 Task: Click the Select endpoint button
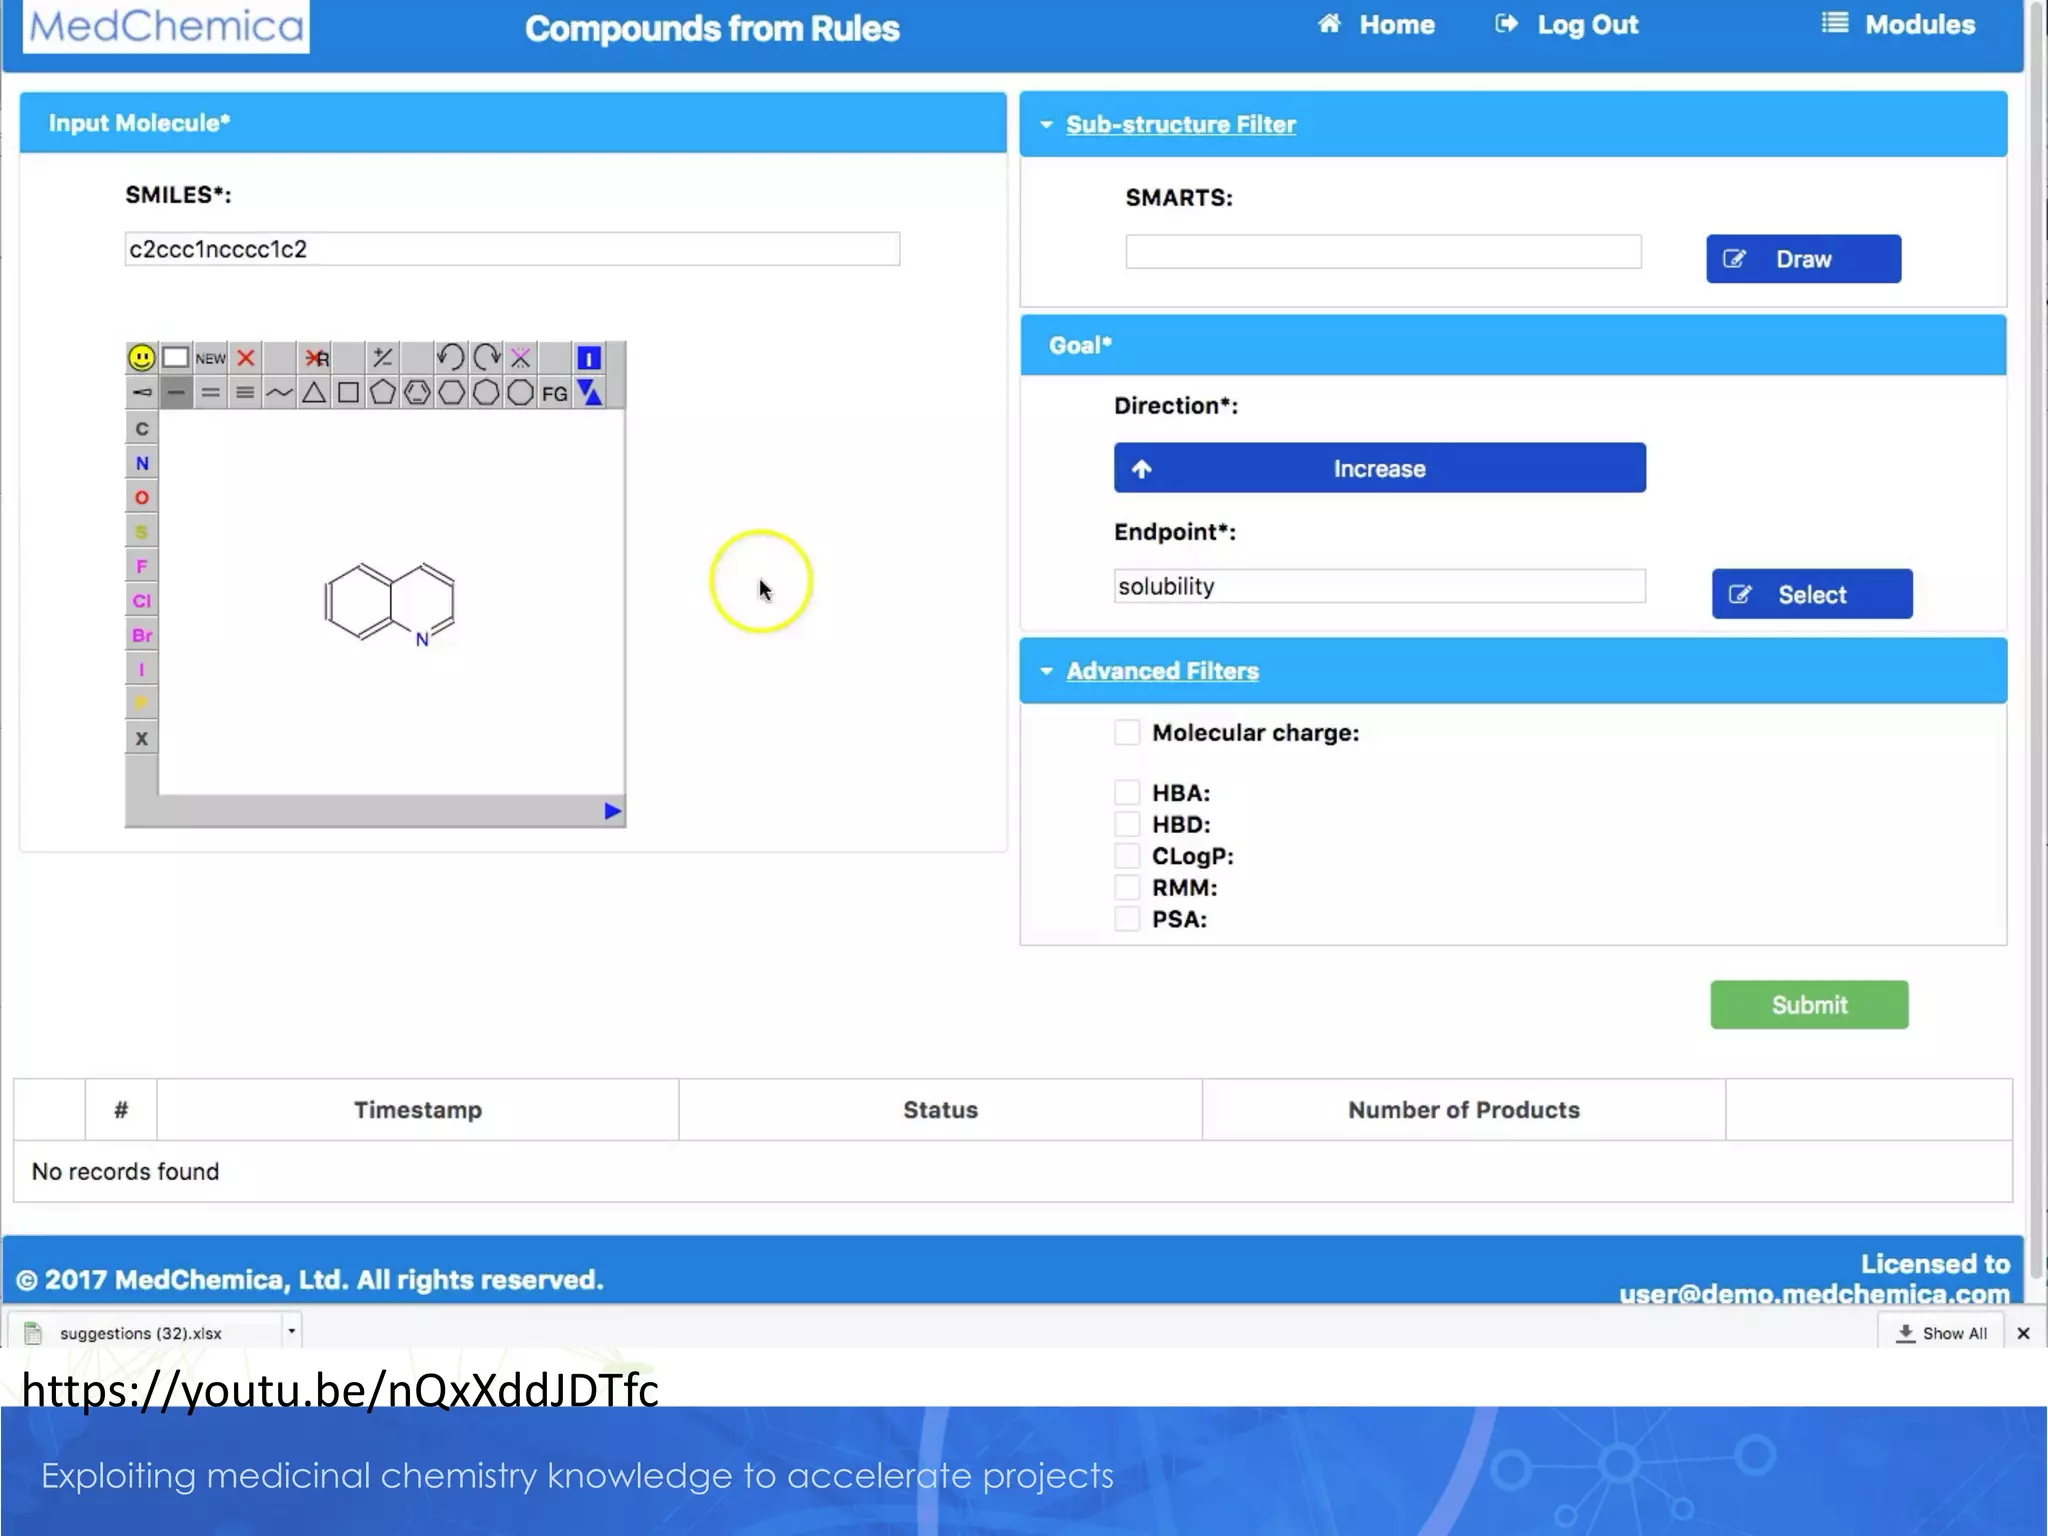tap(1812, 594)
